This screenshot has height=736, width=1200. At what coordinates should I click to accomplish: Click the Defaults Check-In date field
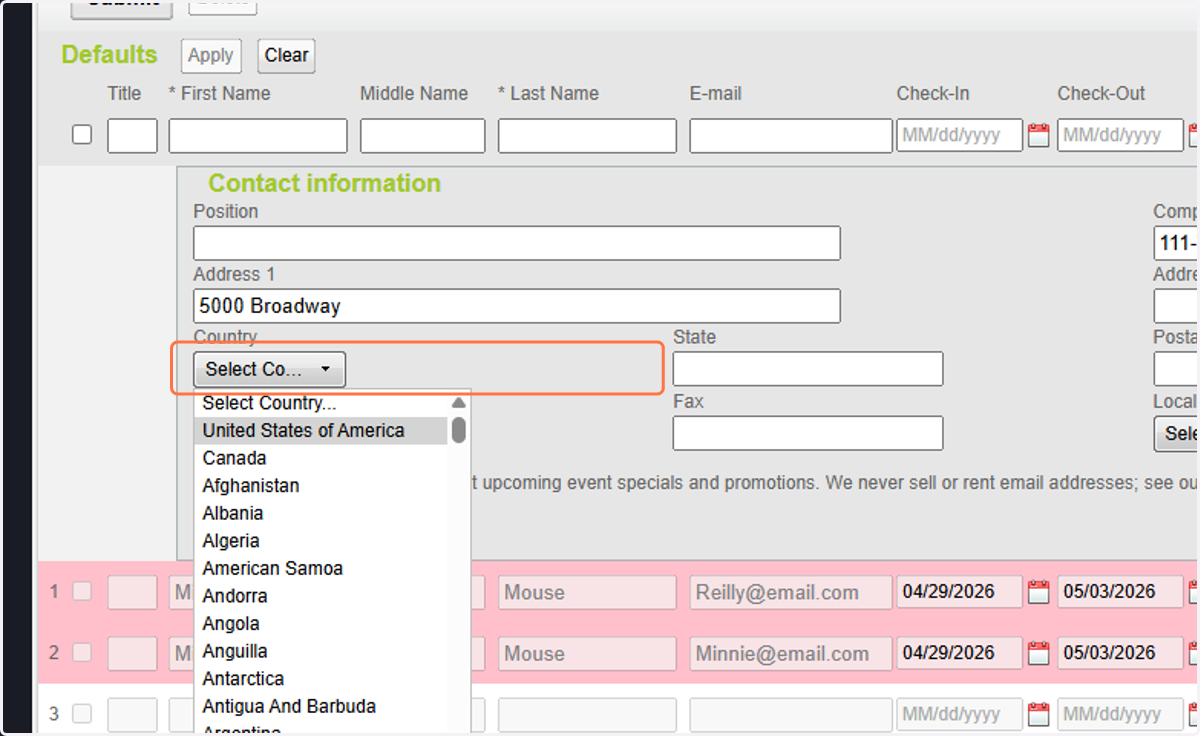click(x=960, y=136)
